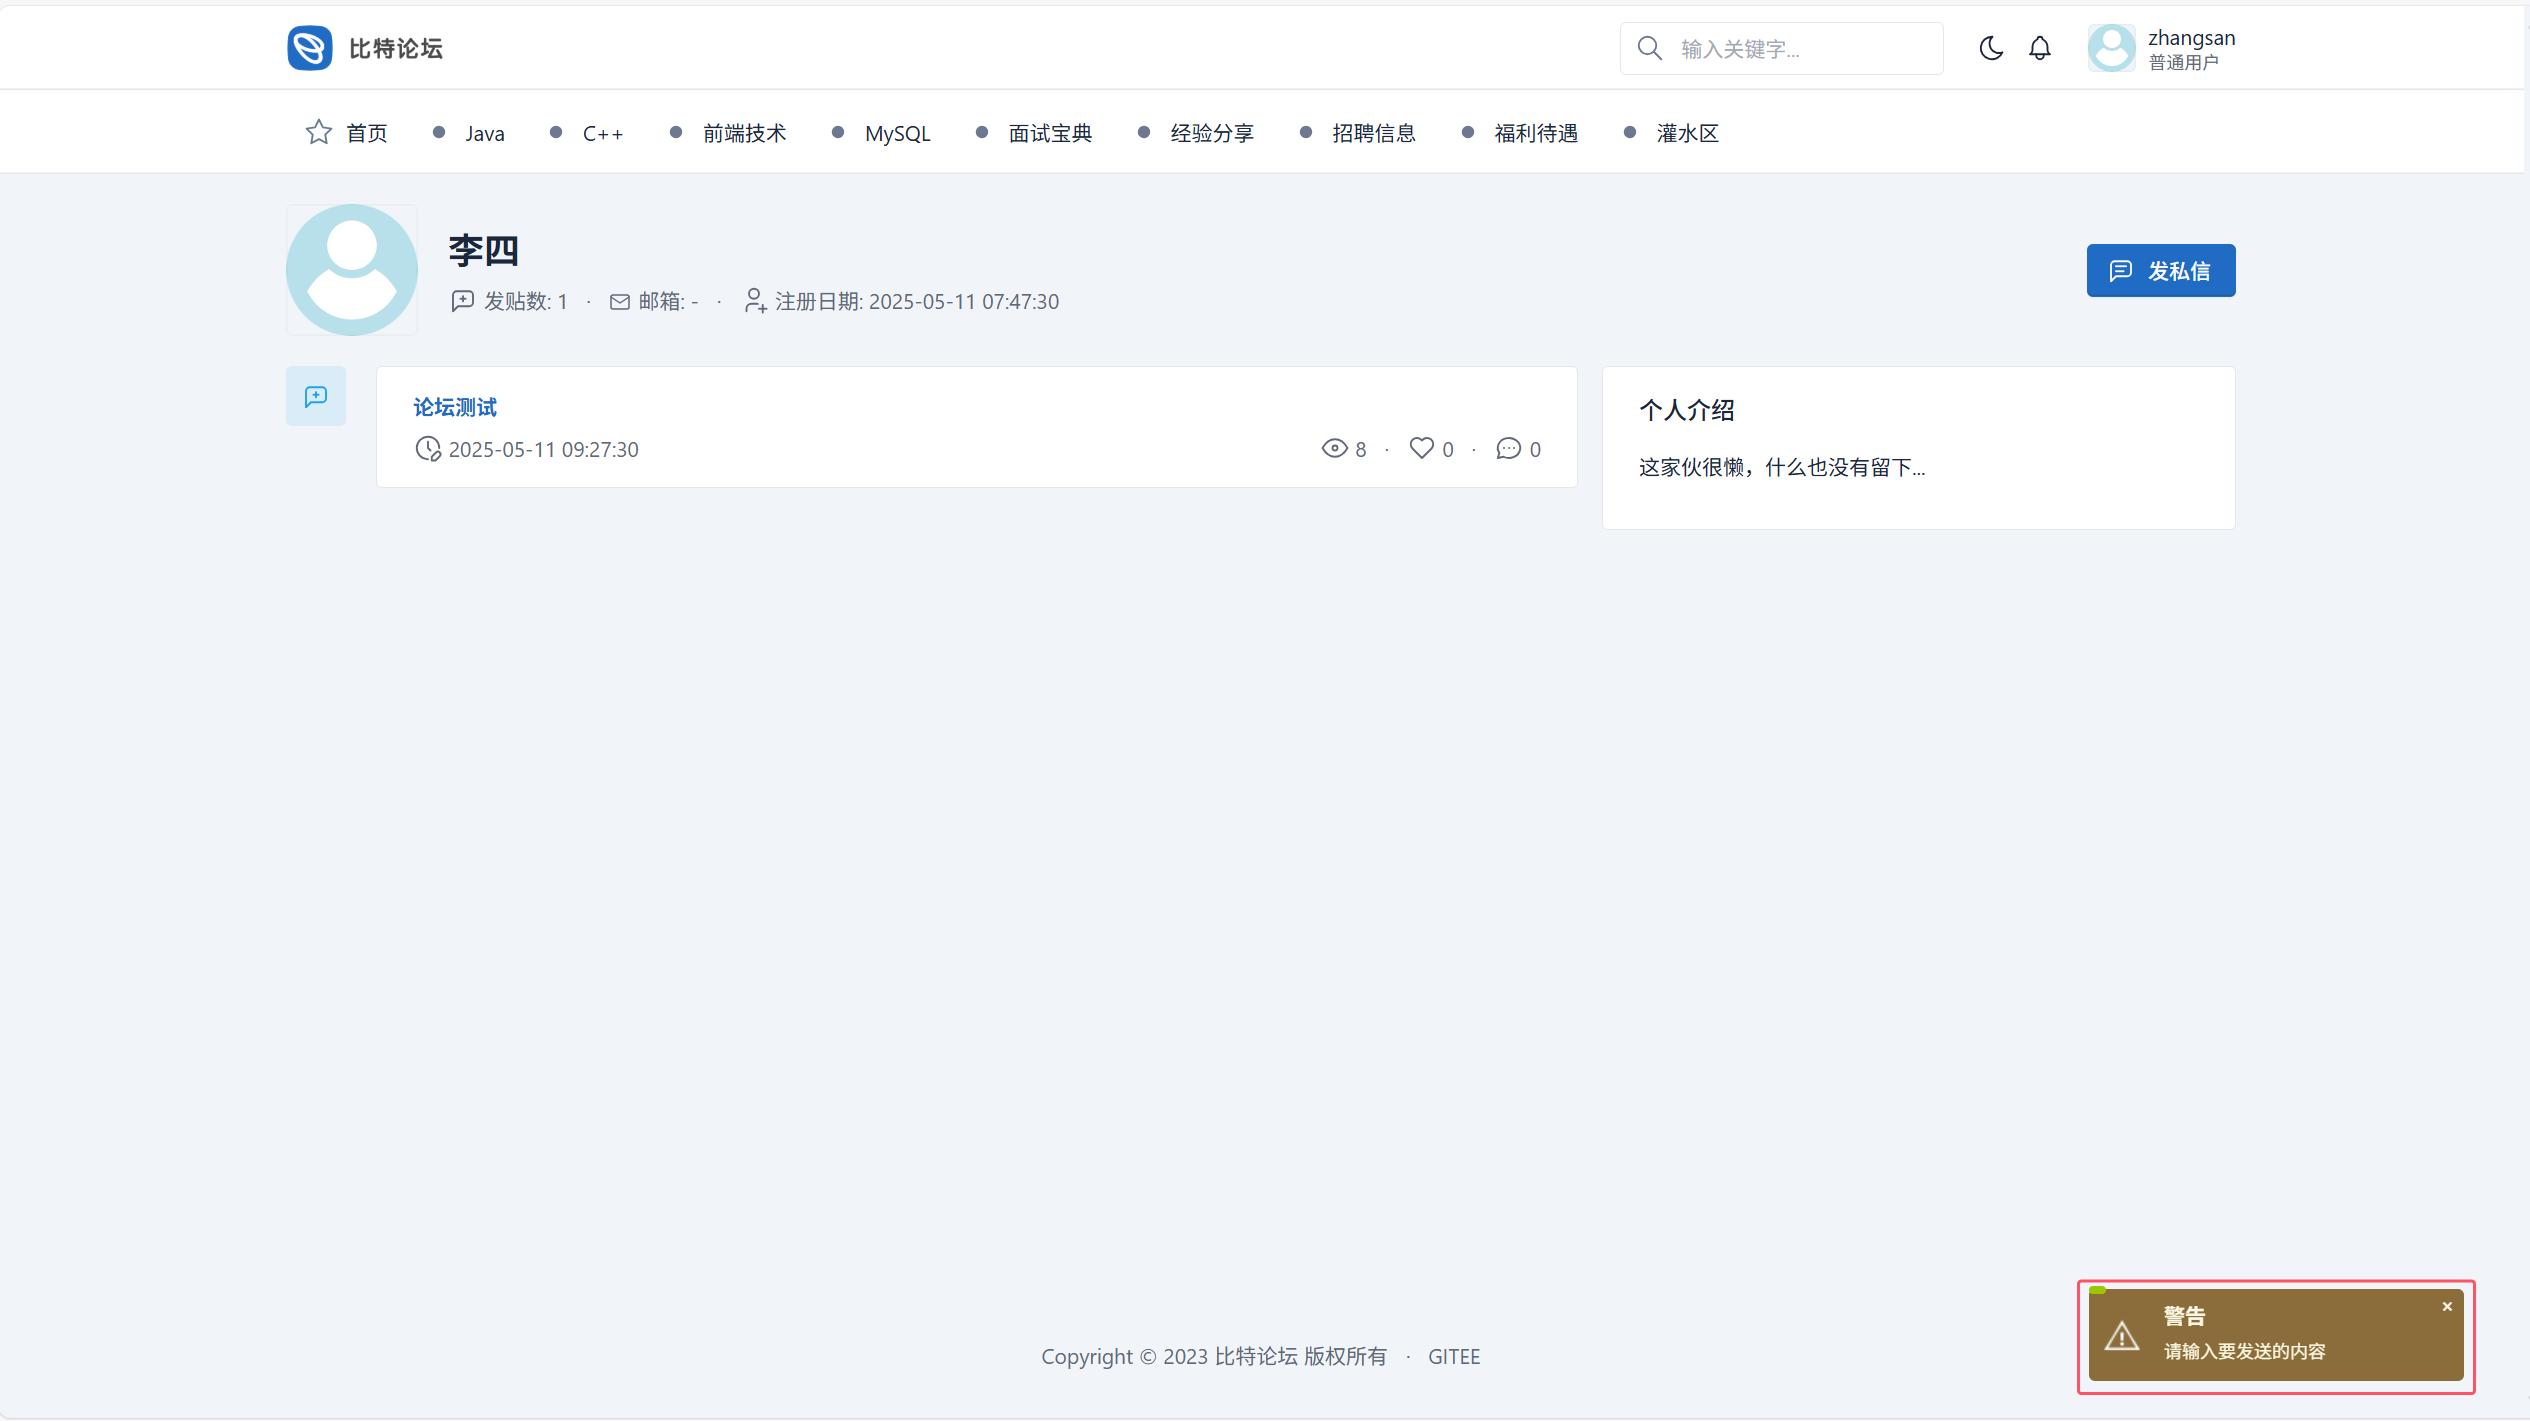Toggle dark mode moon icon
Image resolution: width=2530 pixels, height=1421 pixels.
(x=1990, y=48)
